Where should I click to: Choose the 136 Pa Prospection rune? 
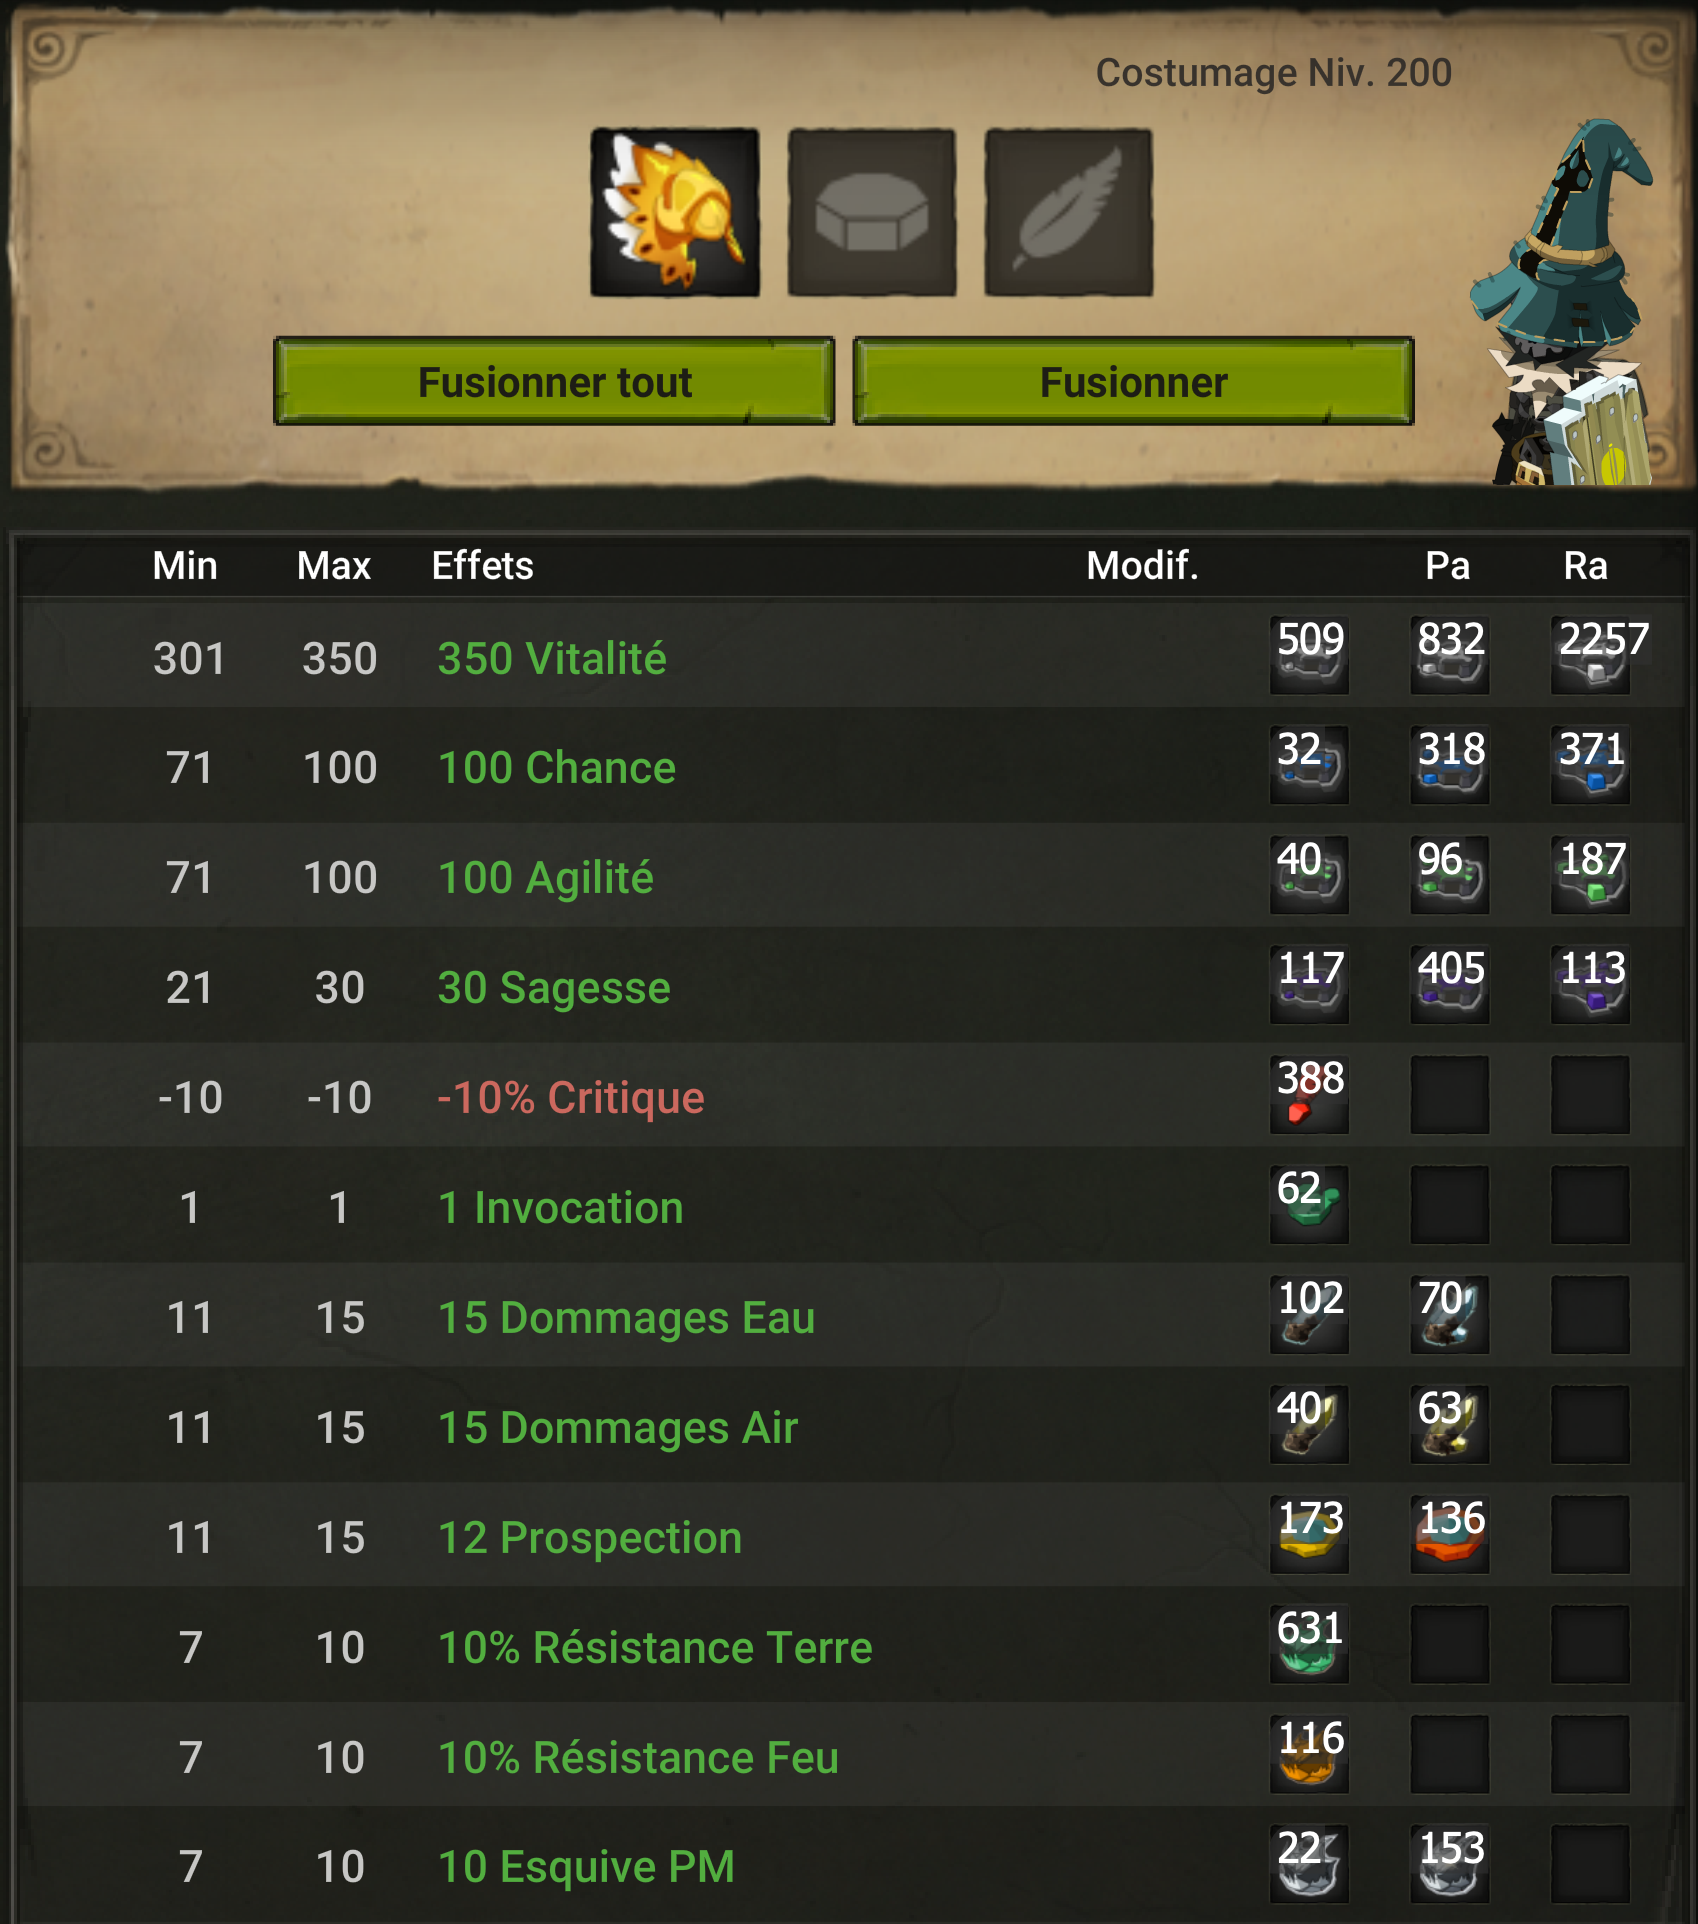pyautogui.click(x=1450, y=1535)
